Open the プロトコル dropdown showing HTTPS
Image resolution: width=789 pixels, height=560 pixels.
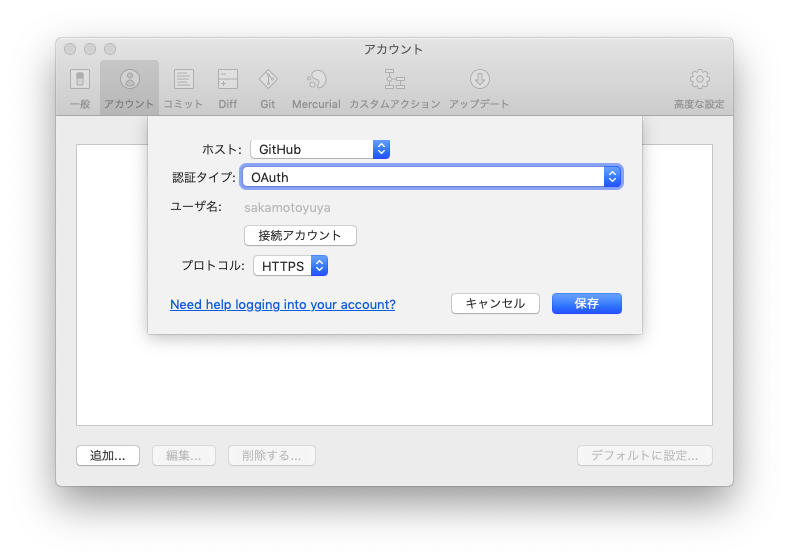tap(291, 266)
